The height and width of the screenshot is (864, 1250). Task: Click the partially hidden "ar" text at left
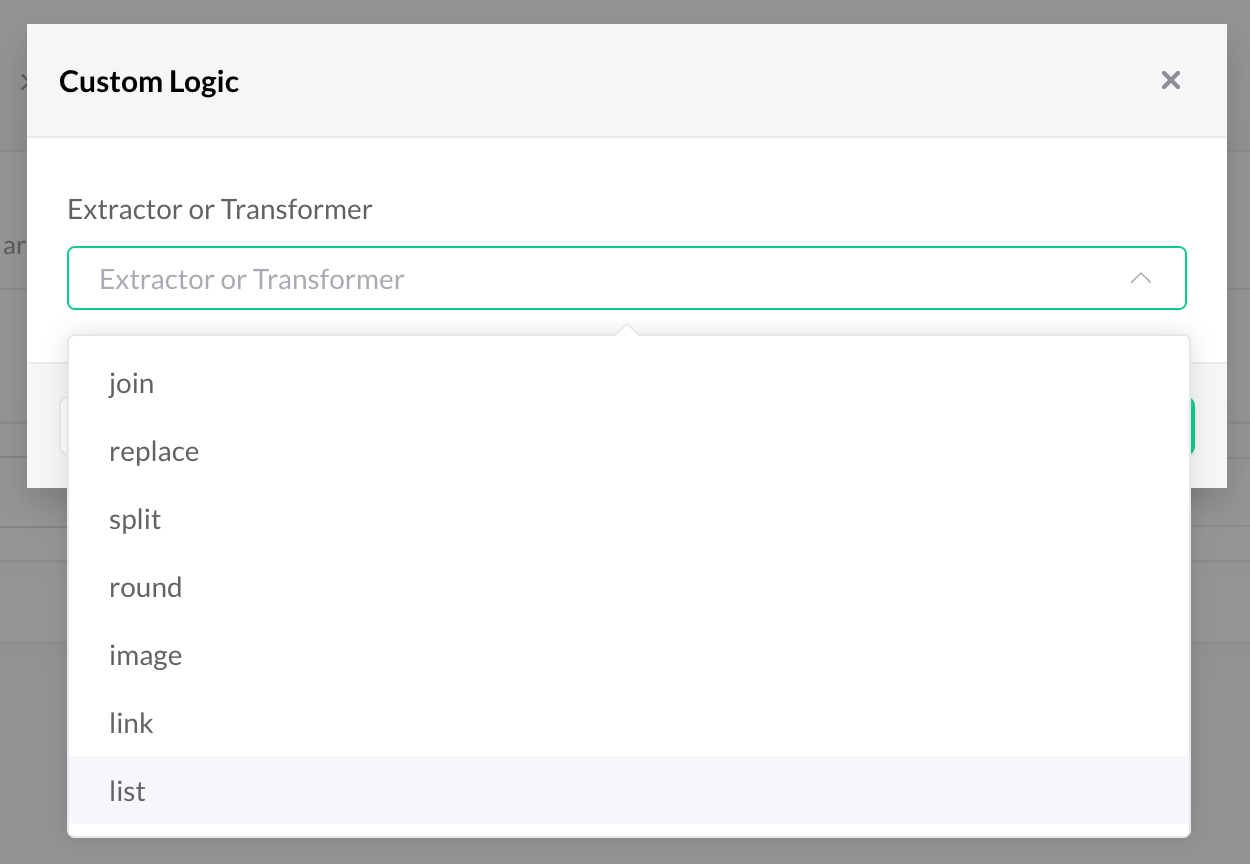pos(13,246)
